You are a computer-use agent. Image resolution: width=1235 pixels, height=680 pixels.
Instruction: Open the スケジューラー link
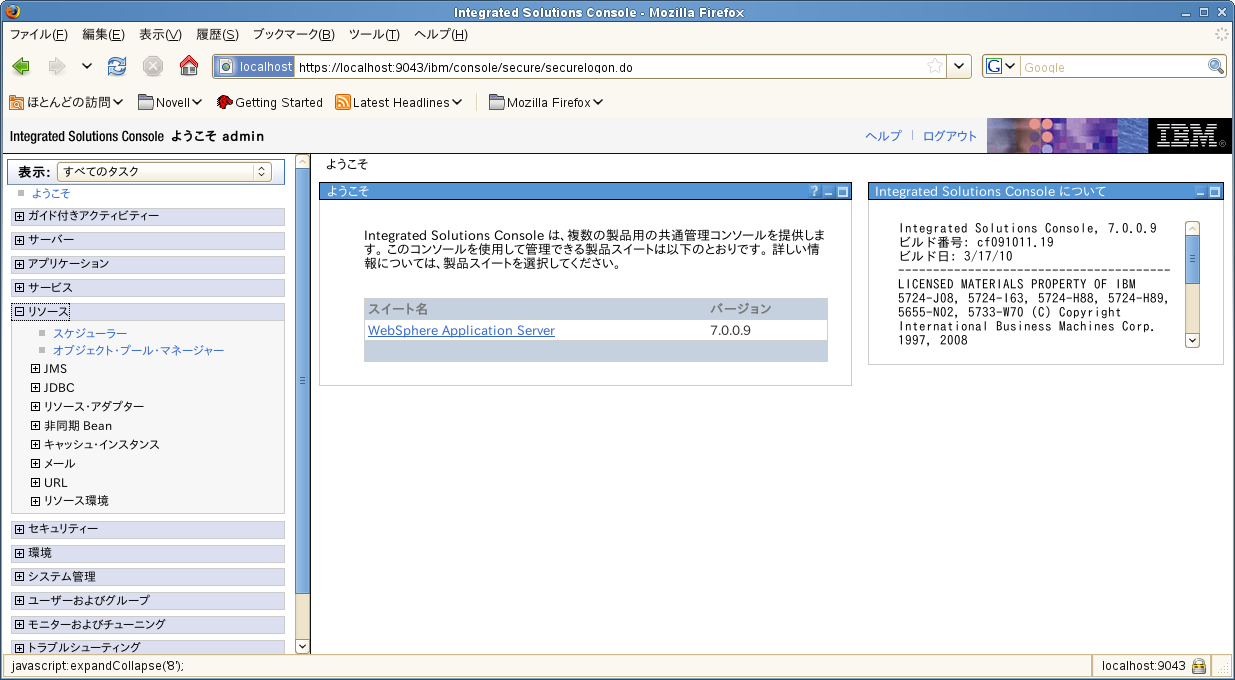click(x=90, y=333)
